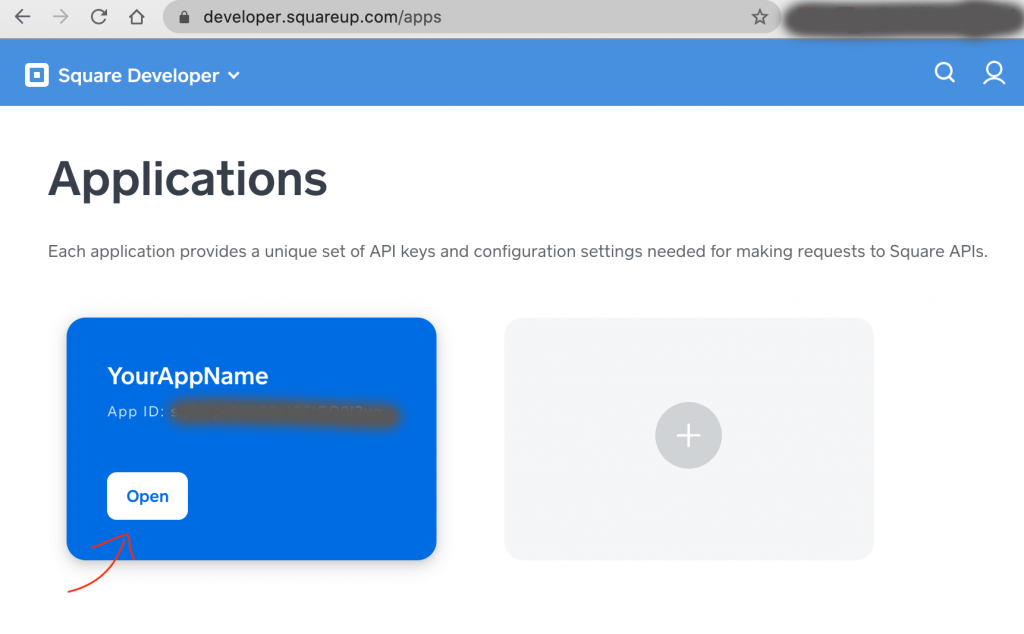Open the browser home page
Image resolution: width=1024 pixels, height=634 pixels.
point(136,17)
